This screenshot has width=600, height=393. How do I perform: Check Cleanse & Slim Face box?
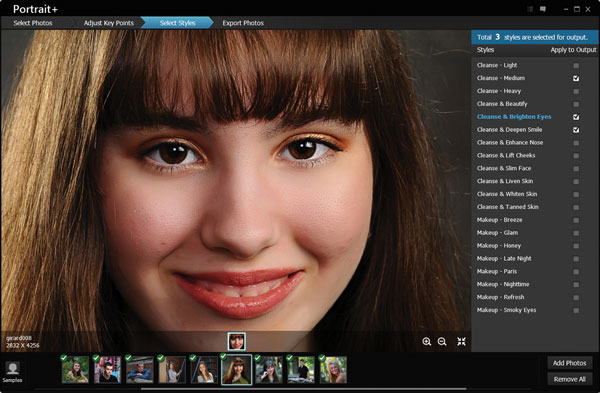click(x=576, y=169)
